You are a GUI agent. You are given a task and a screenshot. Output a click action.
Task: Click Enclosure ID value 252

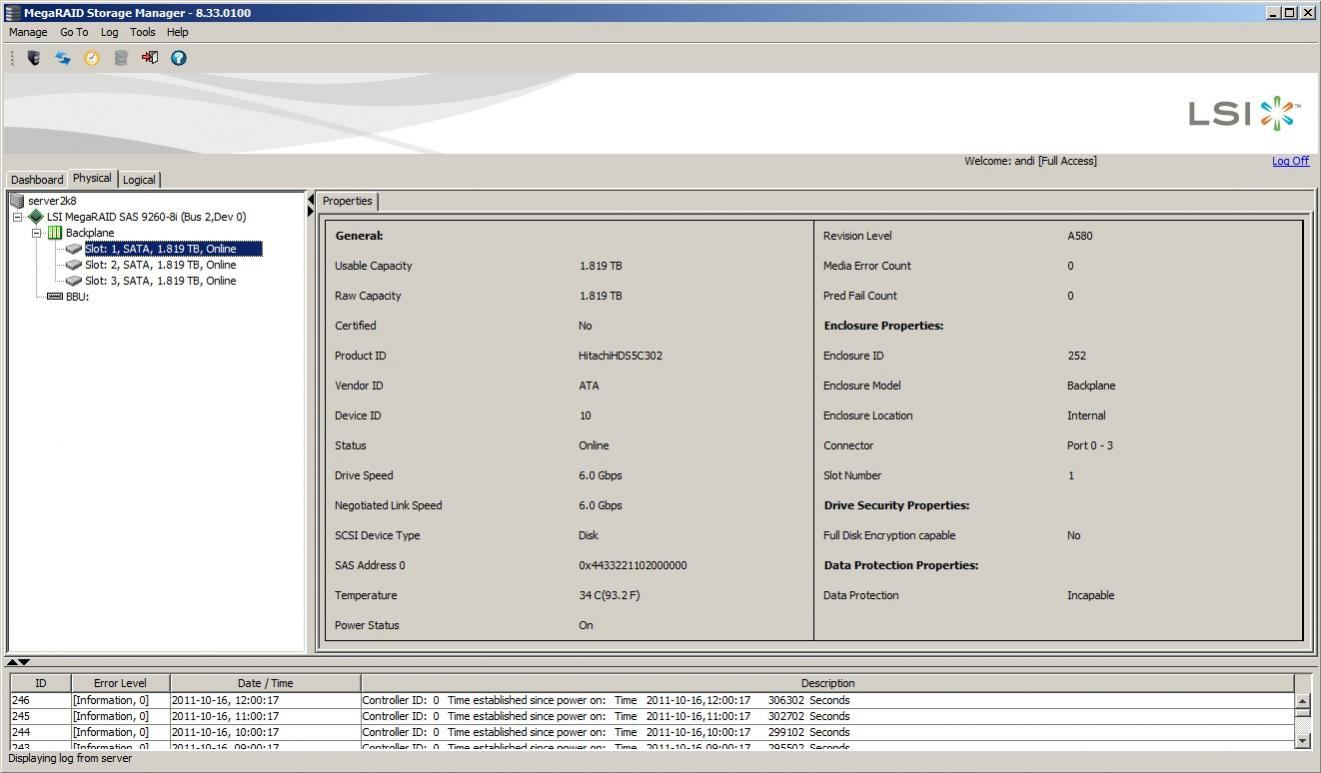pos(1076,356)
